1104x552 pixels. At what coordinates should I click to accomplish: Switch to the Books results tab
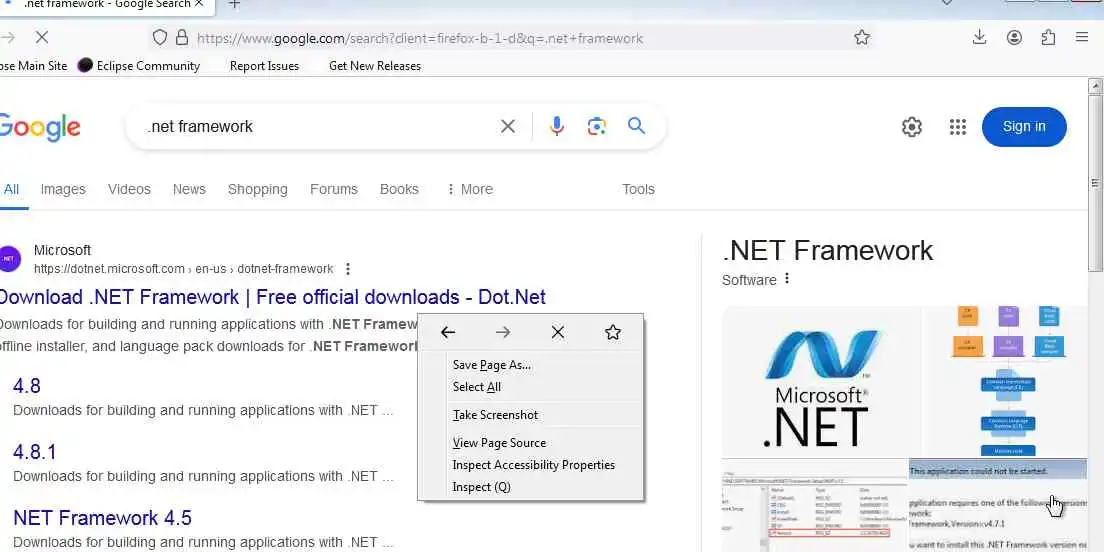(x=399, y=189)
